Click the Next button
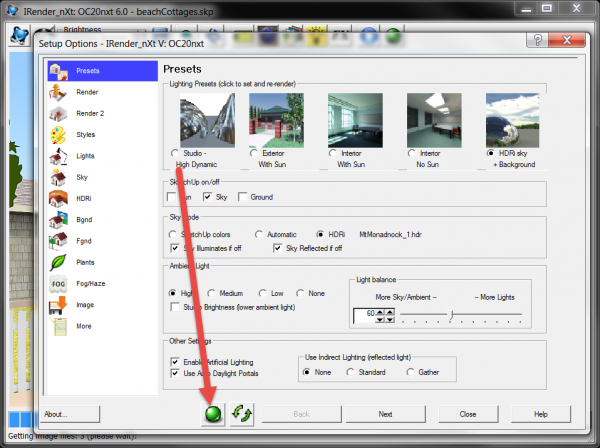Image resolution: width=600 pixels, height=448 pixels. [x=385, y=413]
